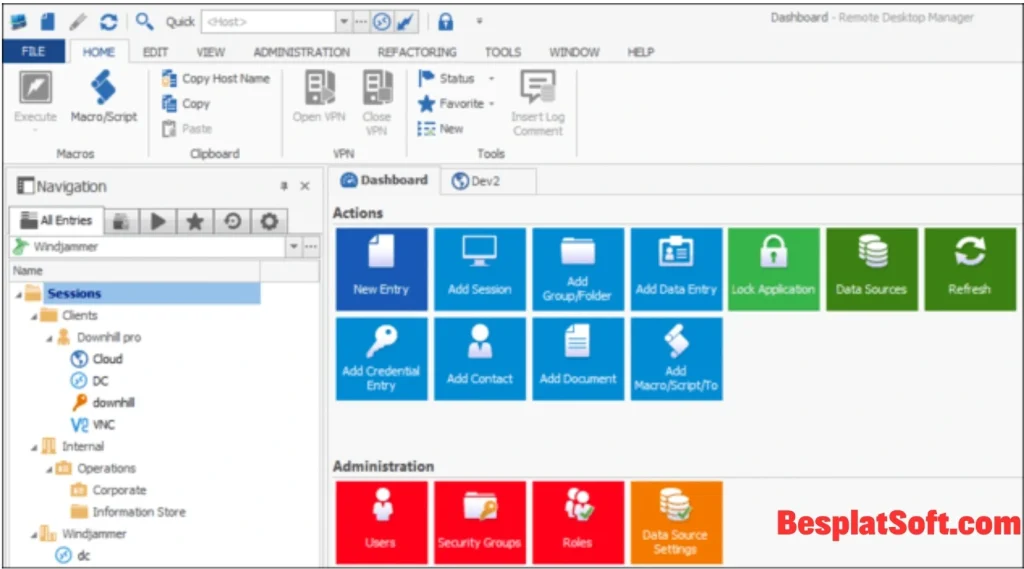Open the WINDOW ribbon tab
The width and height of the screenshot is (1024, 569).
[x=574, y=52]
